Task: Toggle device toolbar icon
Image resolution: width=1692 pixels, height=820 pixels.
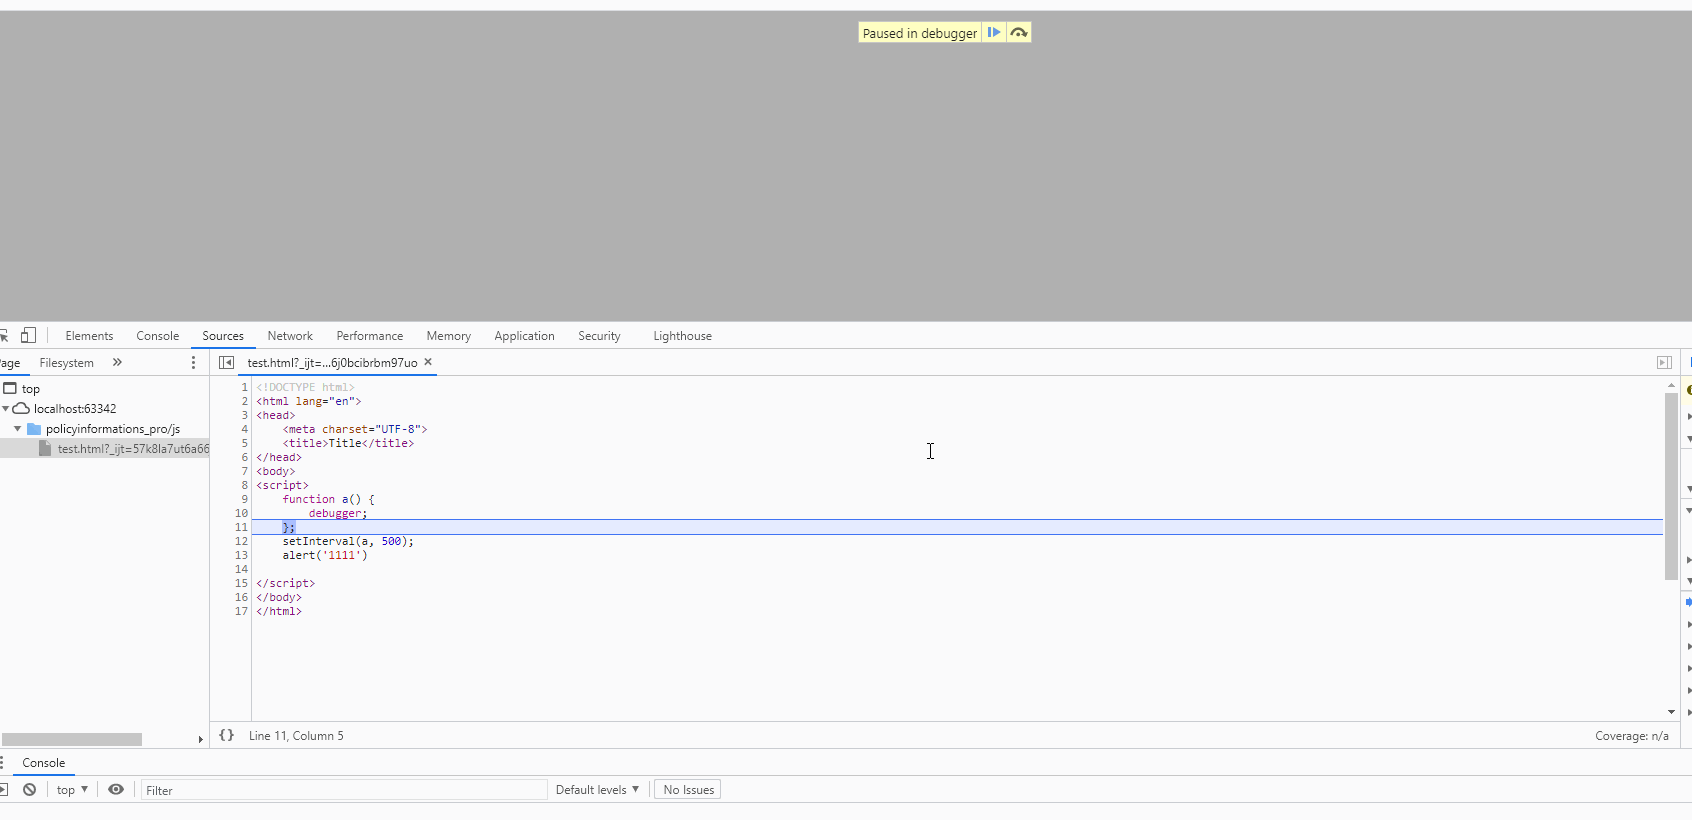Action: coord(28,336)
